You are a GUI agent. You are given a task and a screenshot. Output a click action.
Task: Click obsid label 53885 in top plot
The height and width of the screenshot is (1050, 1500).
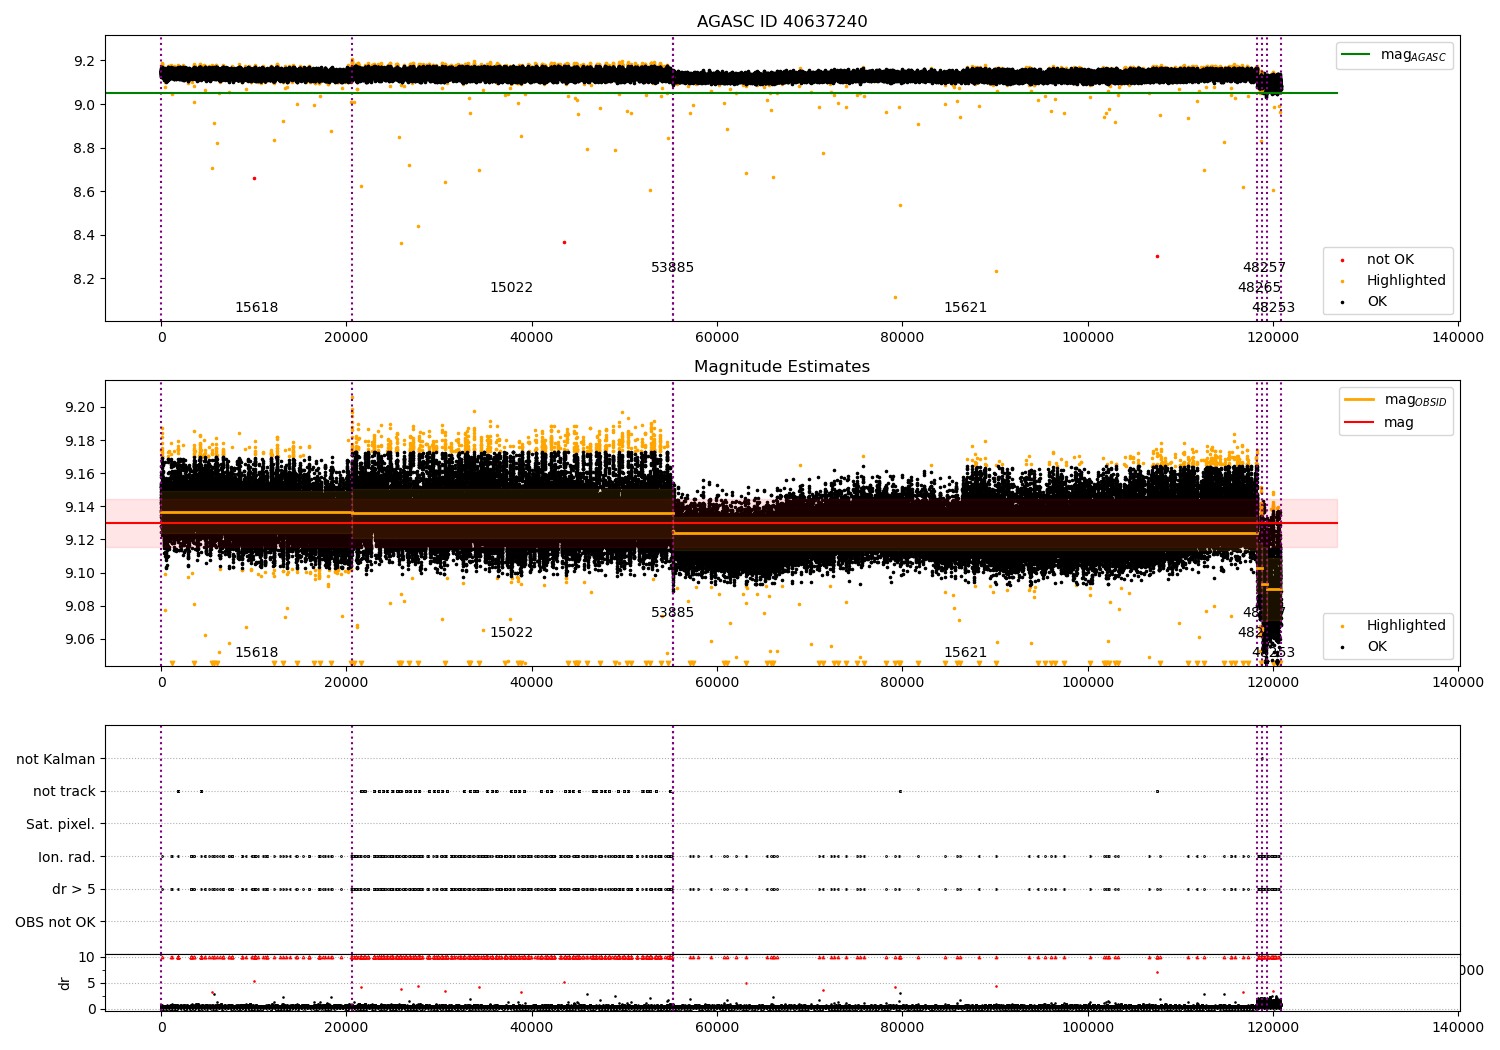[672, 268]
